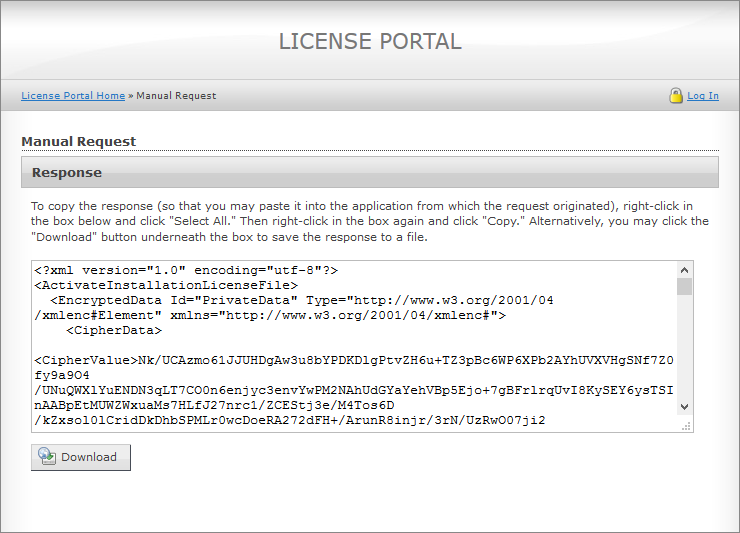Click the response box scroll up arrow
740x533 pixels.
(x=684, y=270)
